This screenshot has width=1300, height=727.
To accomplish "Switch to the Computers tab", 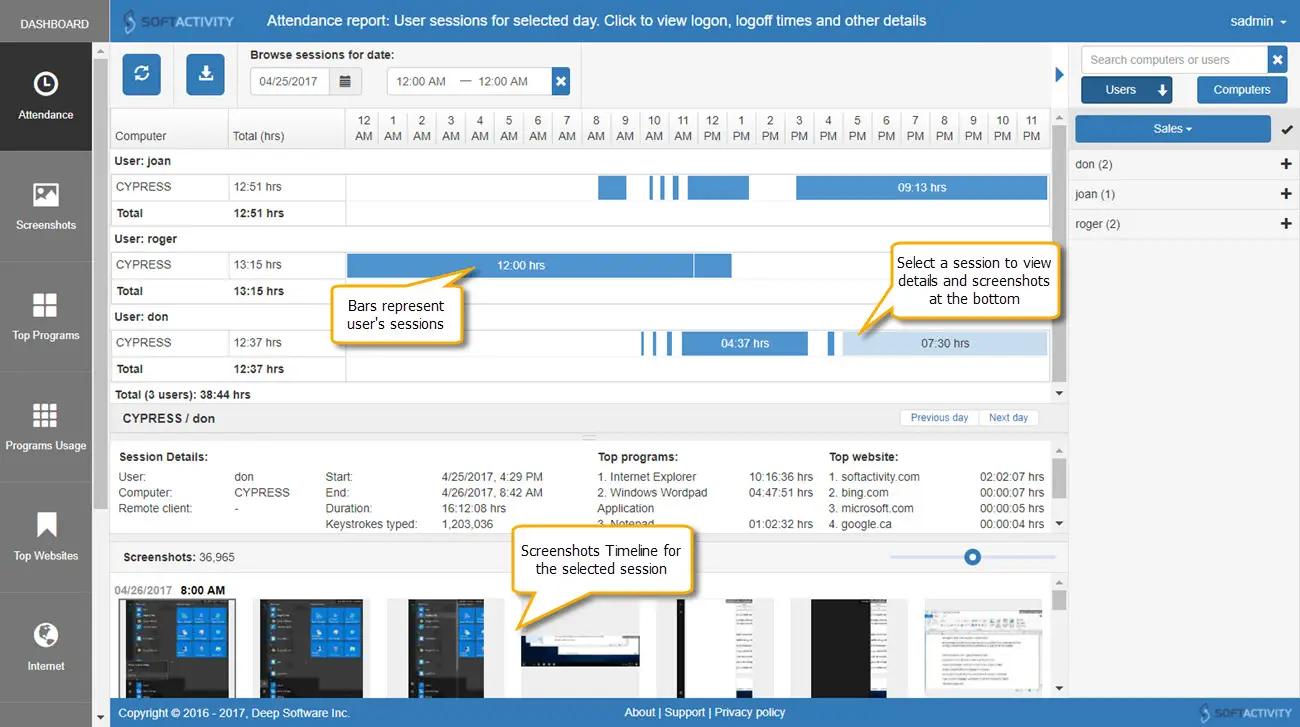I will click(x=1242, y=90).
